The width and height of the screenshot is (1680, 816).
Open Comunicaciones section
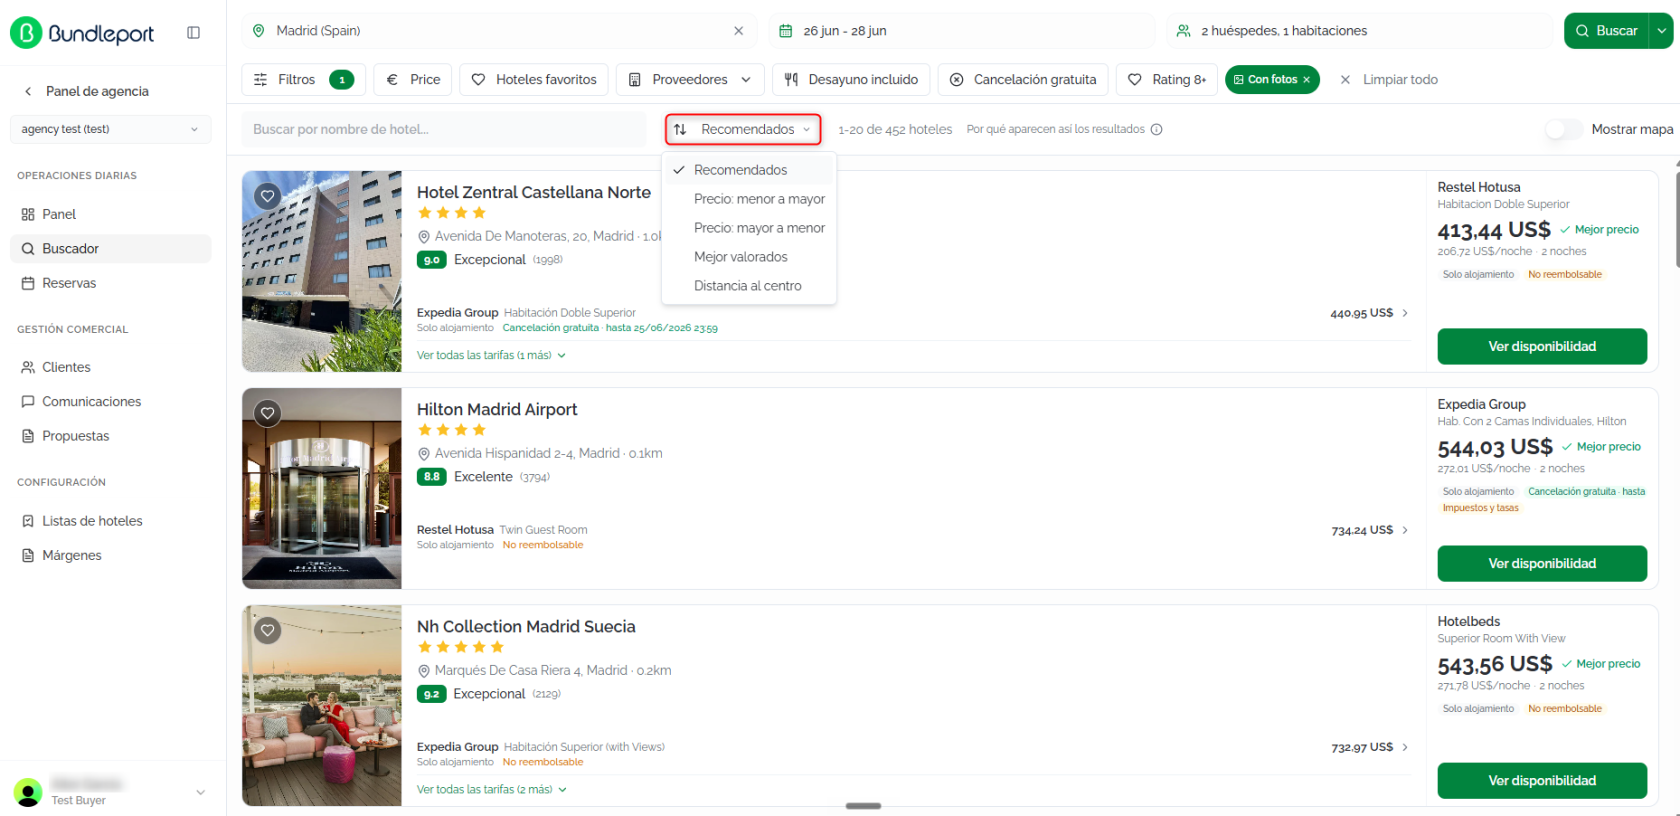pos(110,402)
